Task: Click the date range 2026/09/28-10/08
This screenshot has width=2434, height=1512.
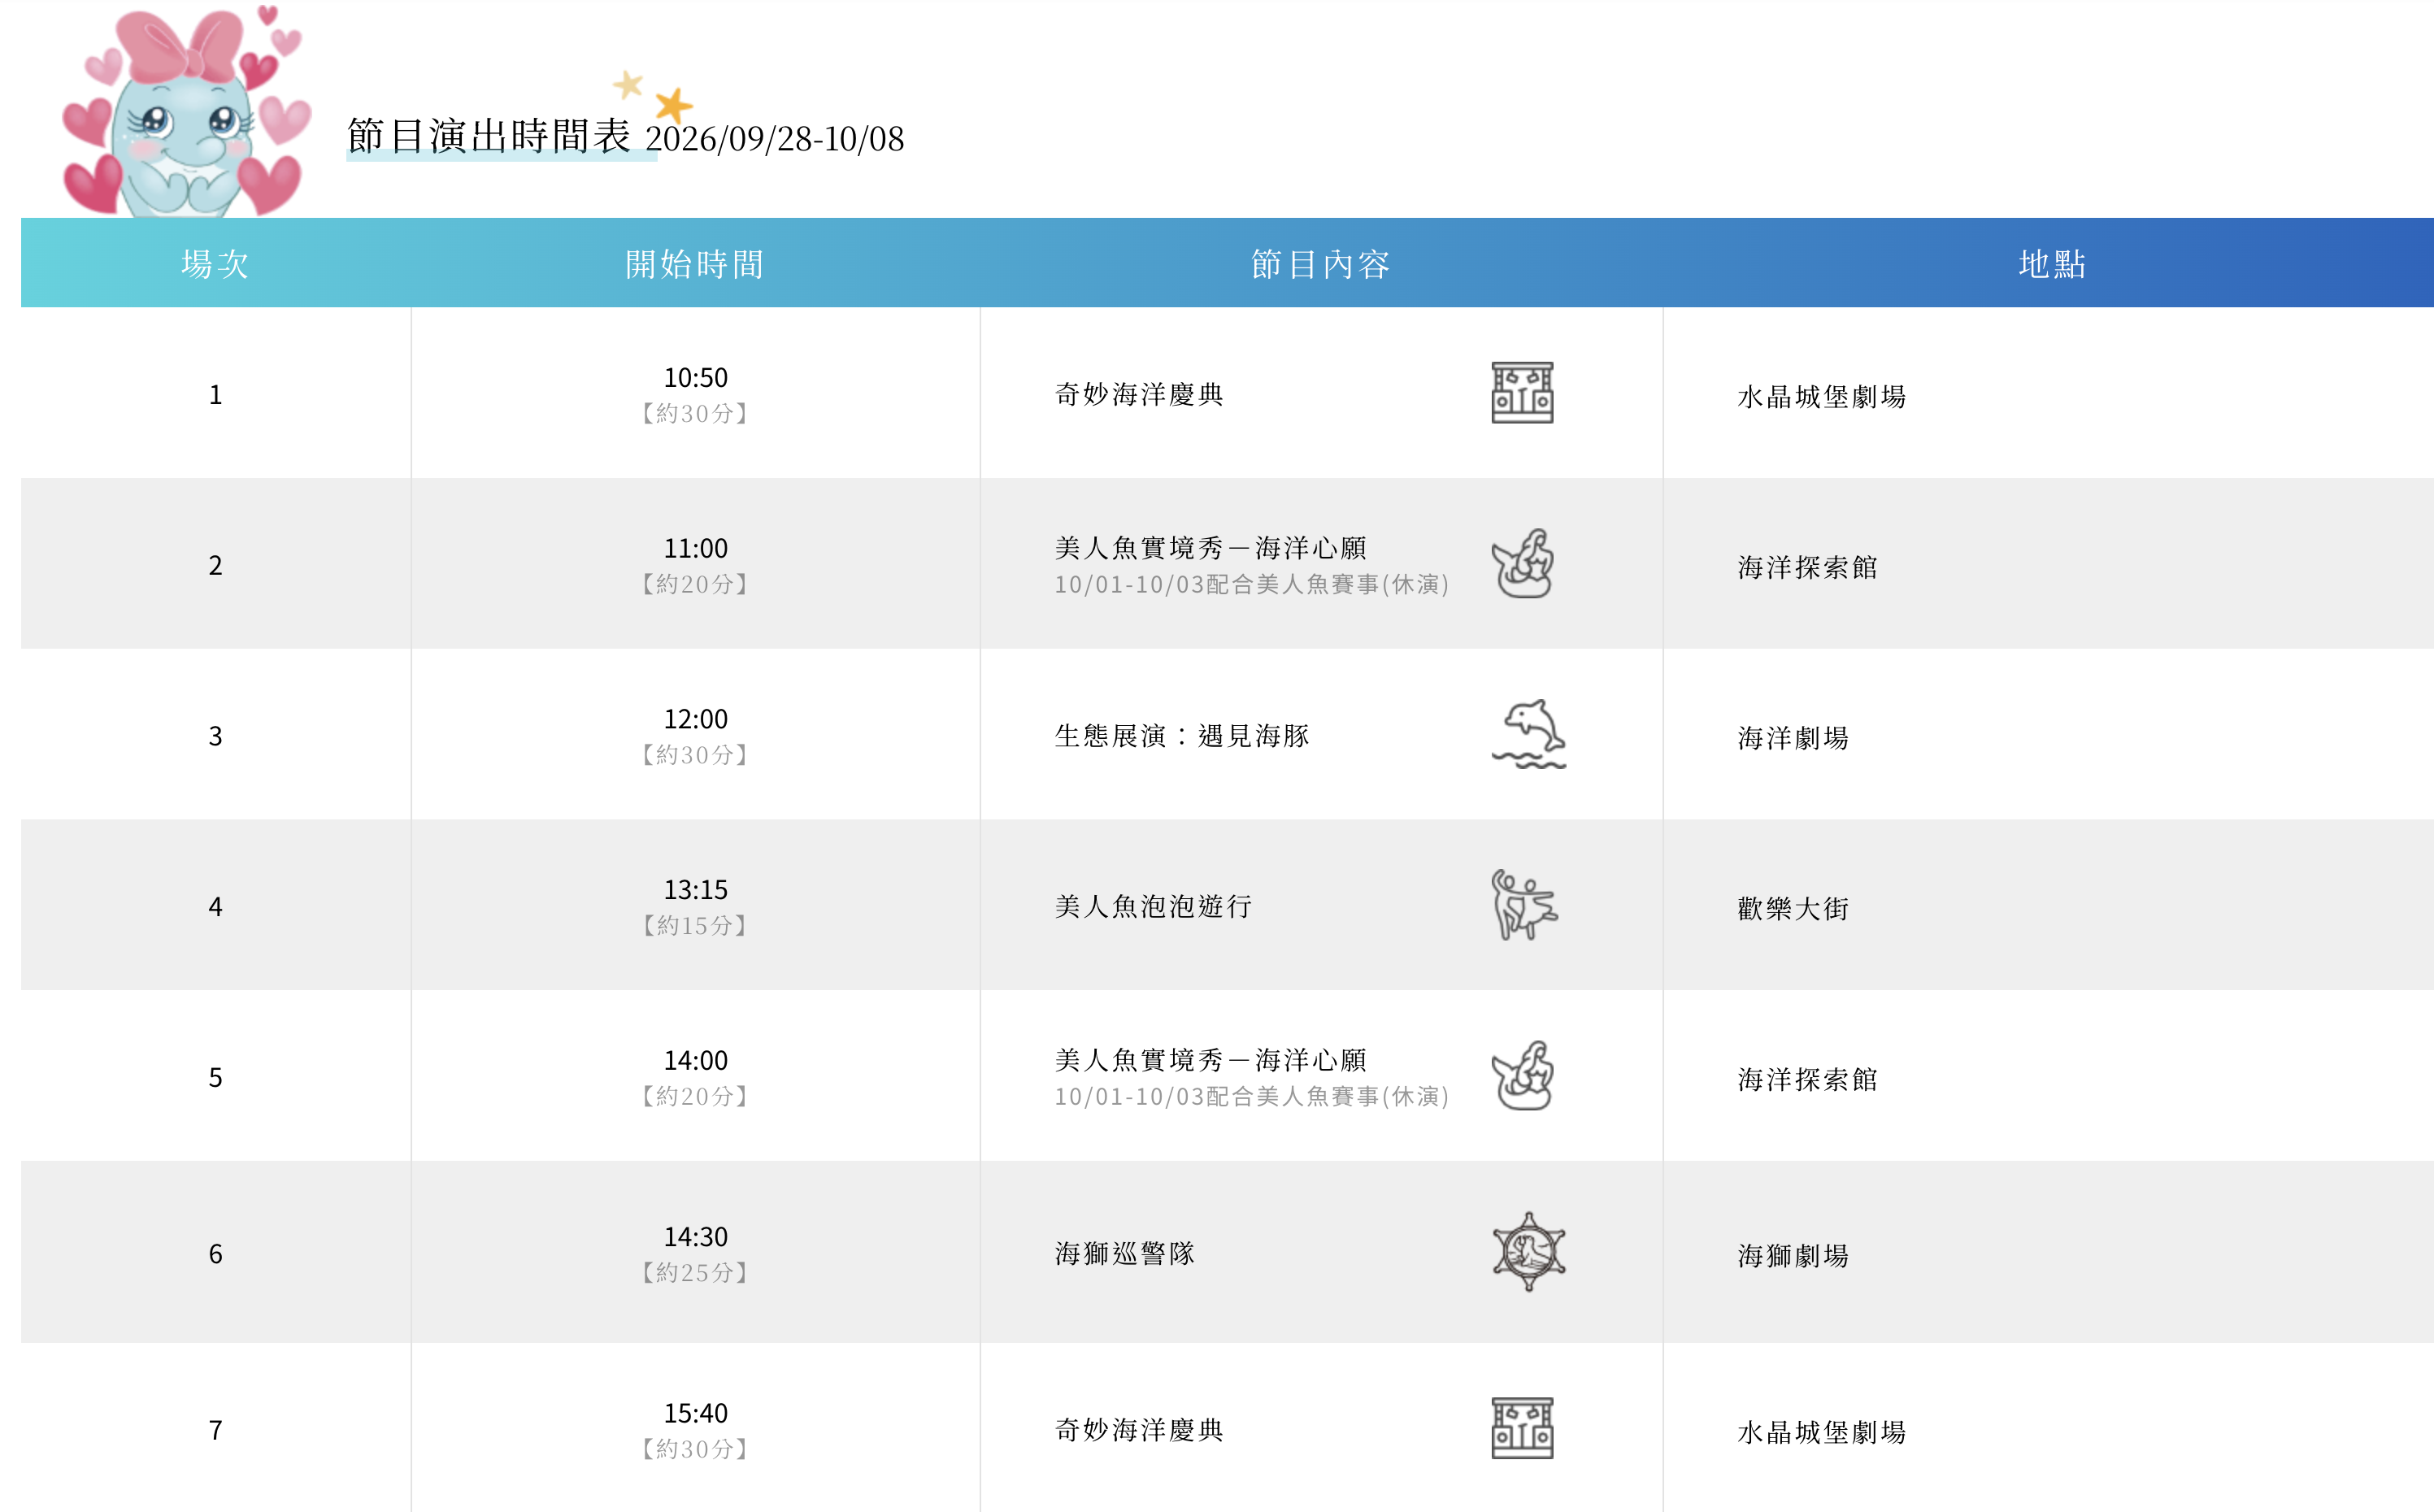Action: [x=775, y=139]
